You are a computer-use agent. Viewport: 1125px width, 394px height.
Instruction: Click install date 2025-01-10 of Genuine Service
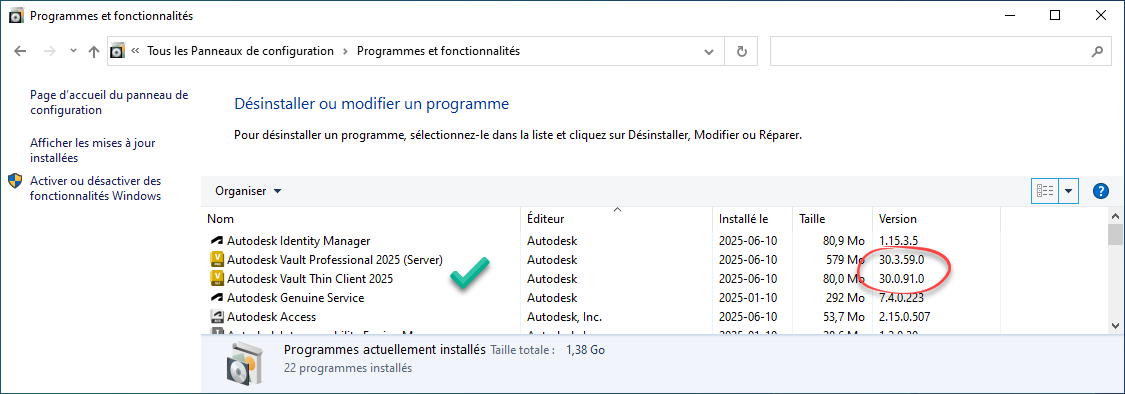tap(748, 297)
